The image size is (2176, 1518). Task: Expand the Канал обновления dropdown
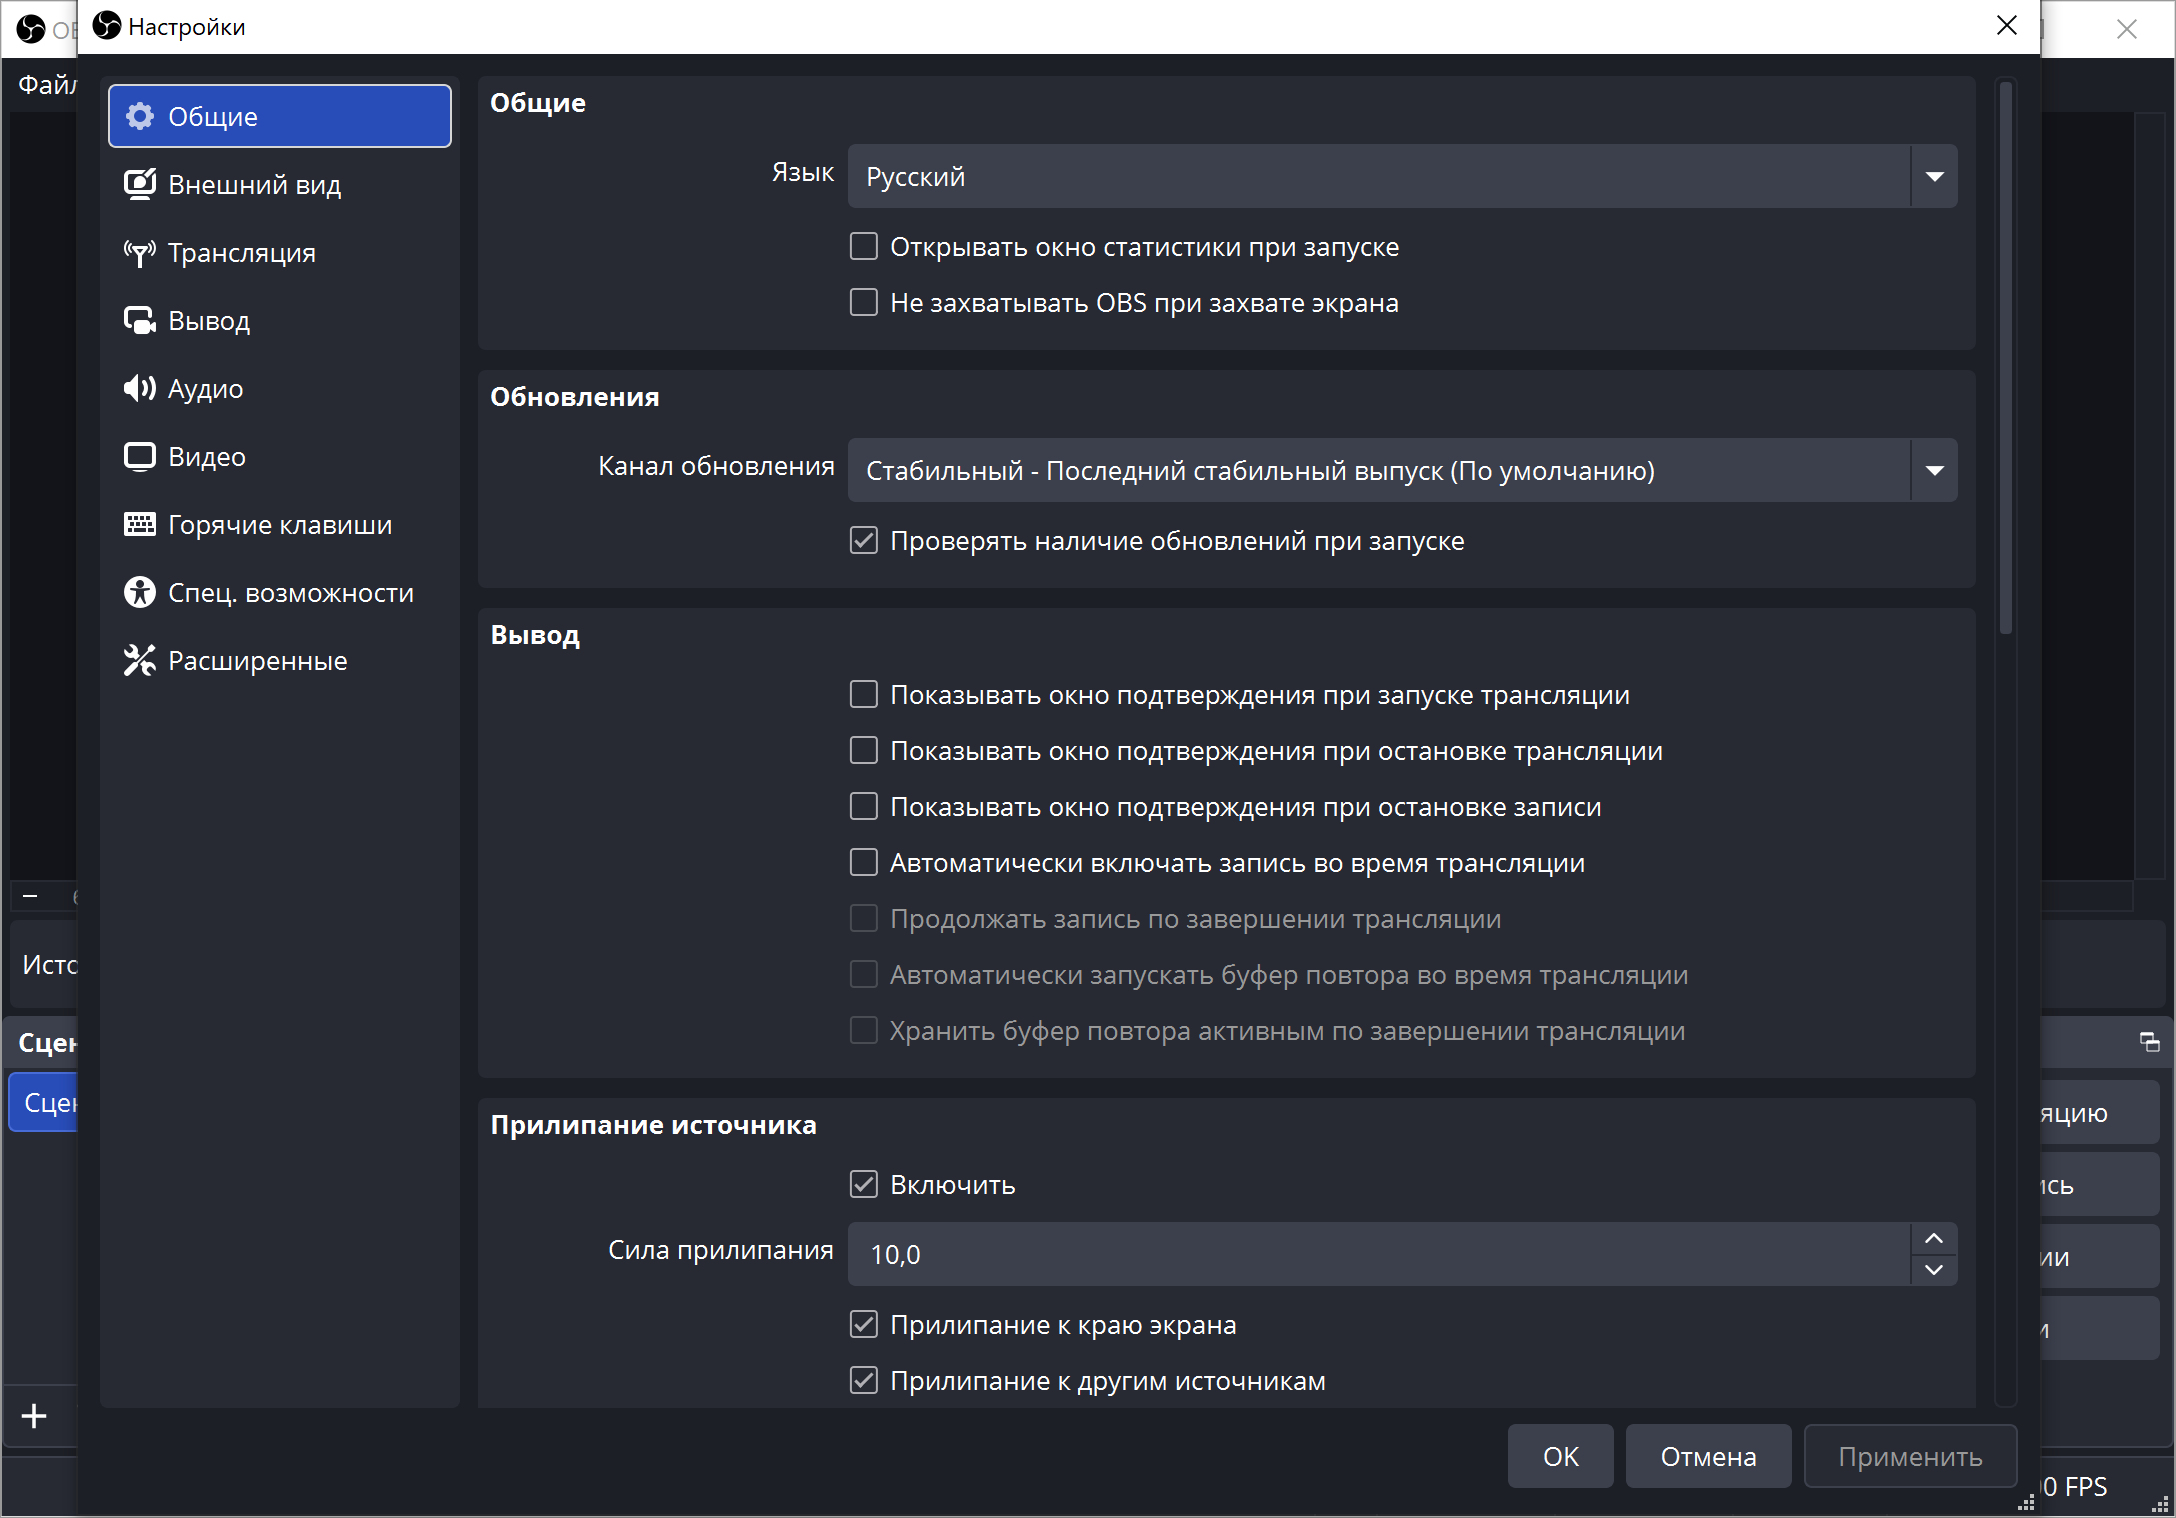pyautogui.click(x=1402, y=471)
